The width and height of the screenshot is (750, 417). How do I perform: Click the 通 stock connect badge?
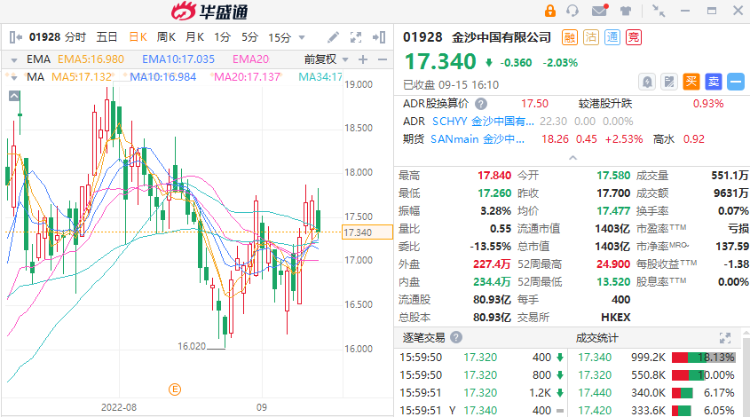[612, 37]
